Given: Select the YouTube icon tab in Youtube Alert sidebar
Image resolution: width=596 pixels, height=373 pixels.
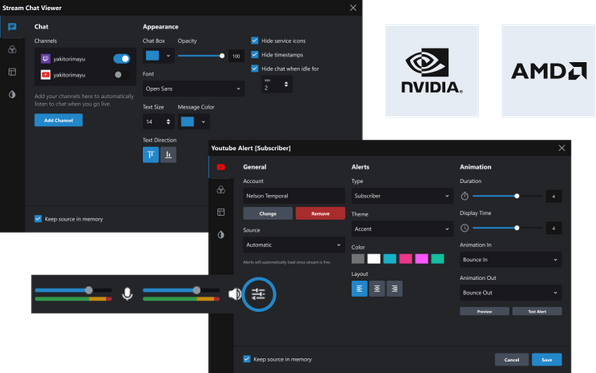Looking at the screenshot, I should click(221, 167).
